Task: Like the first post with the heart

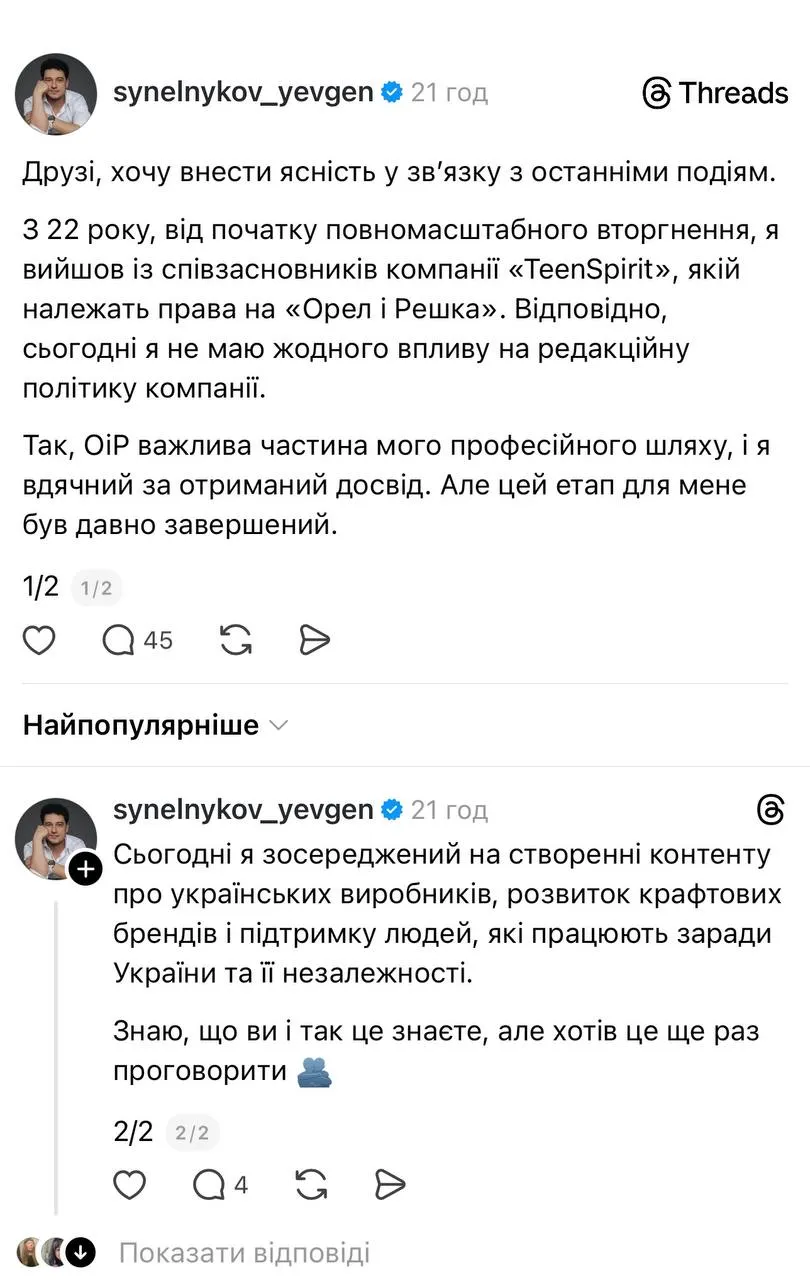Action: click(x=38, y=639)
